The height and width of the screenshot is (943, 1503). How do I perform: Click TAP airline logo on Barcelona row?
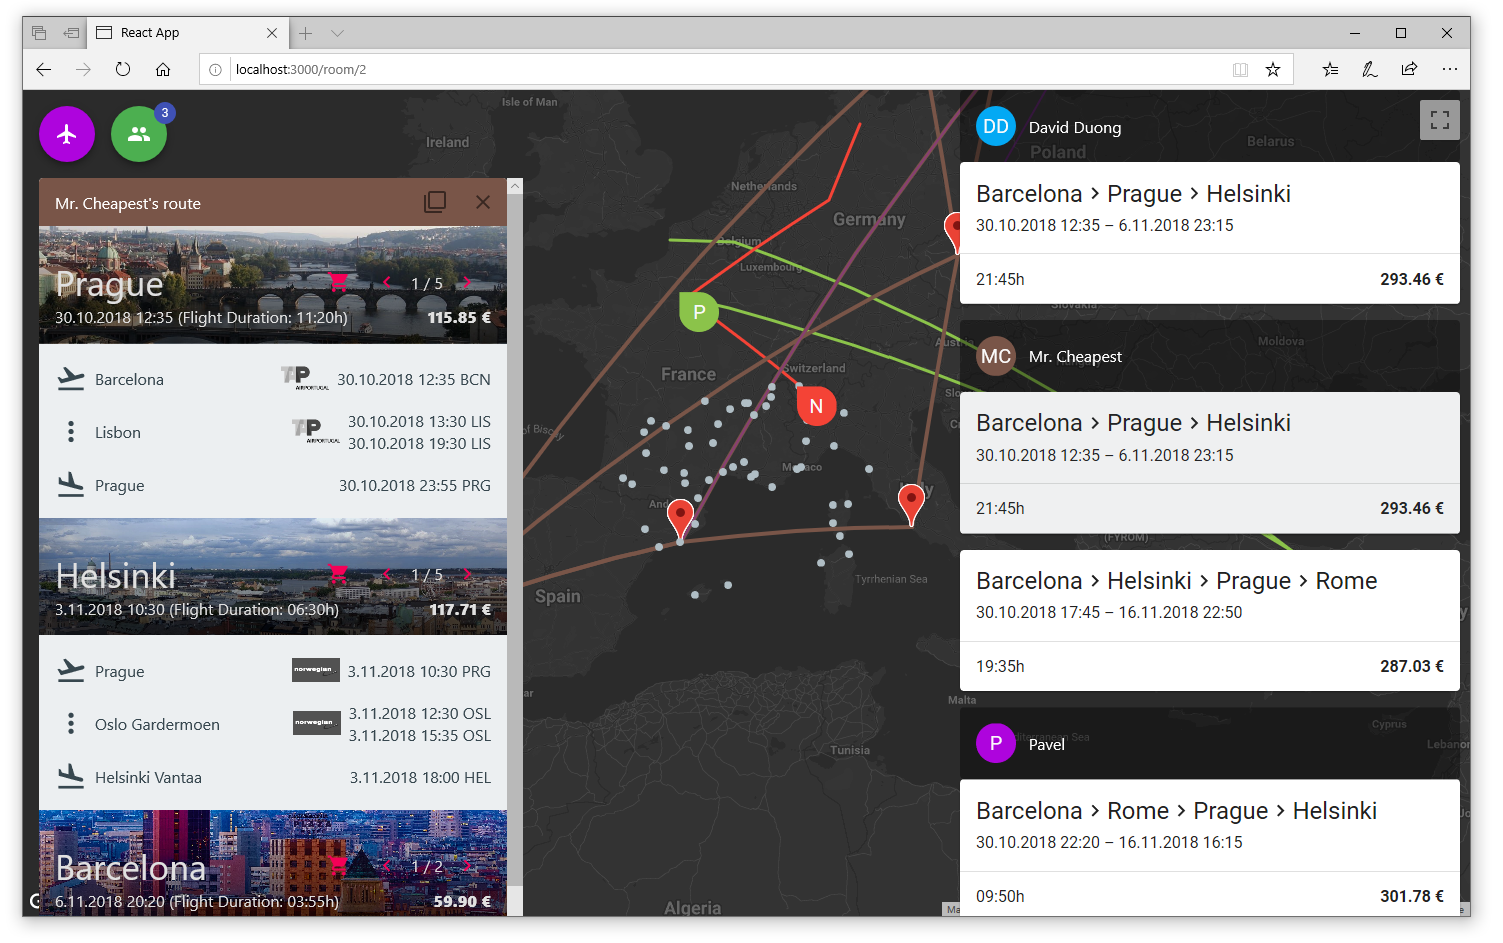[304, 377]
